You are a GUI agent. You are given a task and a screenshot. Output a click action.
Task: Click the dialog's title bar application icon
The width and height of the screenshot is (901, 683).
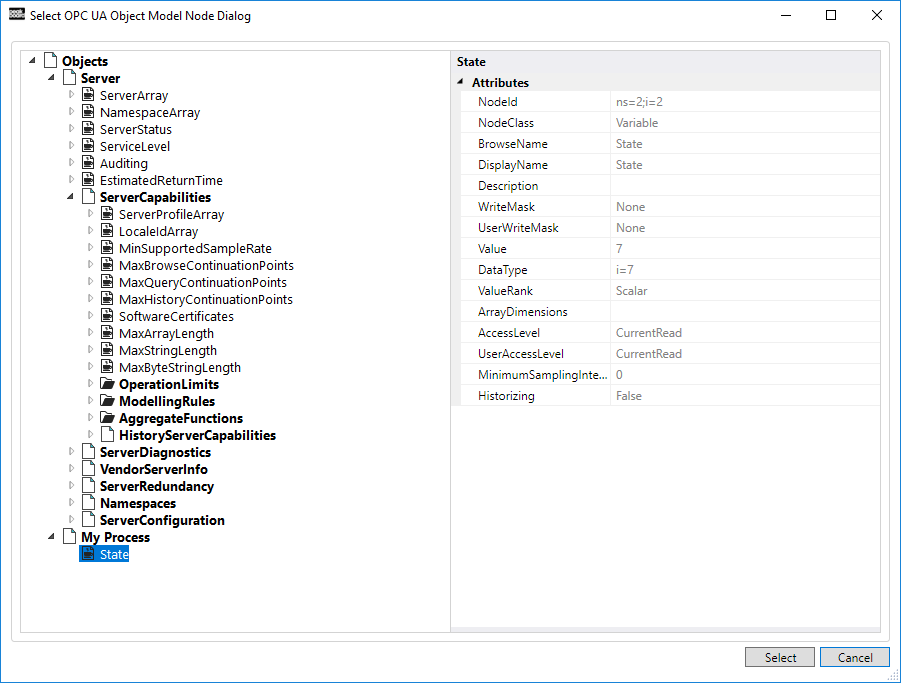[x=16, y=16]
